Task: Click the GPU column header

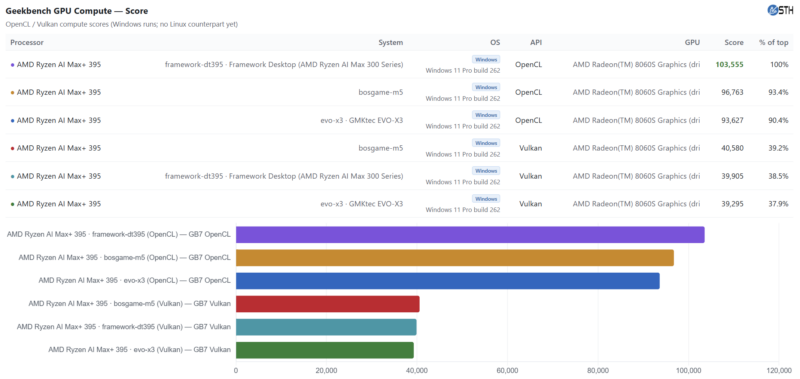Action: 692,42
